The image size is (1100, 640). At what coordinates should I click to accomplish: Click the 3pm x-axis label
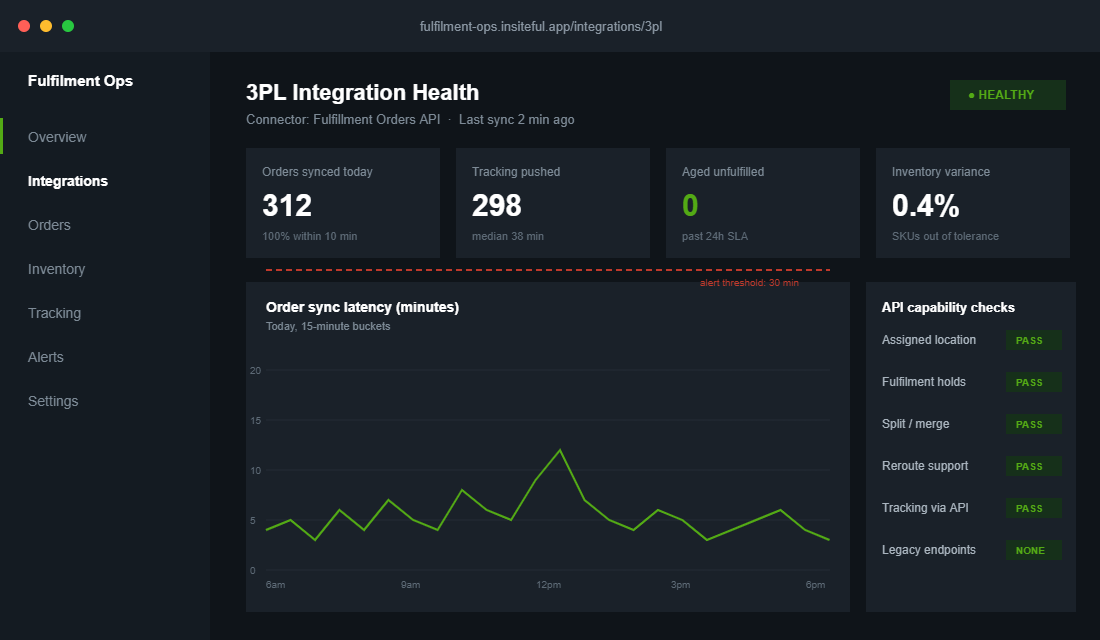[x=680, y=585]
